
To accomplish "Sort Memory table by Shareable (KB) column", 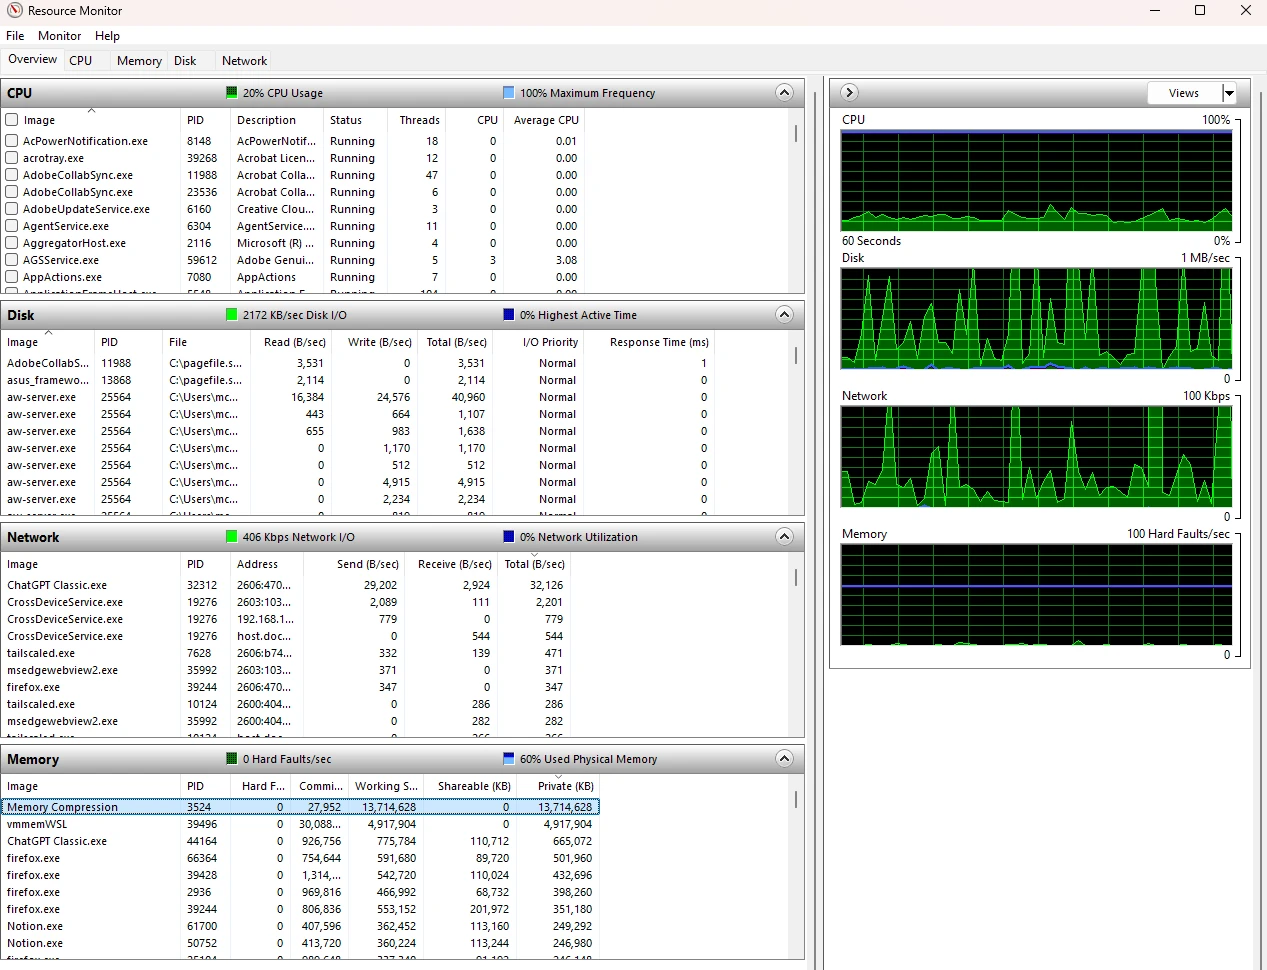I will (470, 786).
